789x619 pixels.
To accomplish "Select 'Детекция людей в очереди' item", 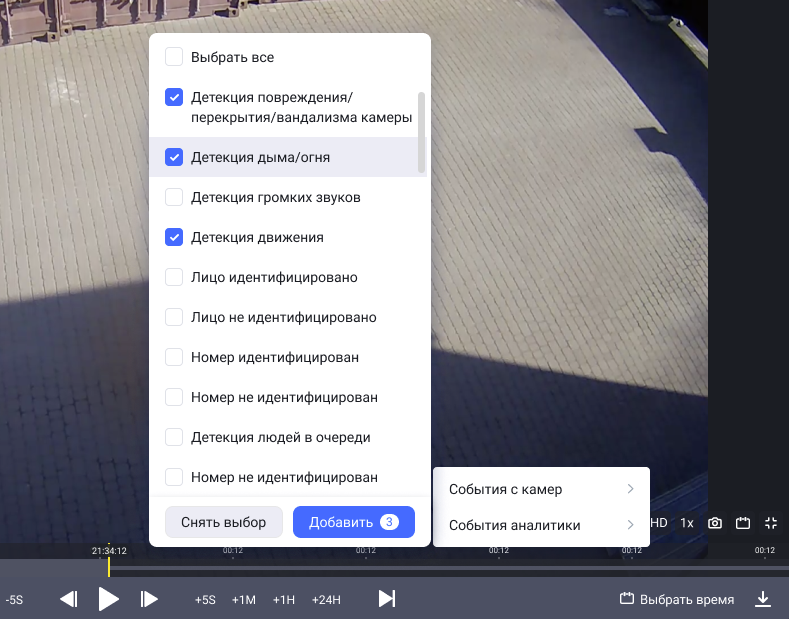I will click(x=174, y=437).
